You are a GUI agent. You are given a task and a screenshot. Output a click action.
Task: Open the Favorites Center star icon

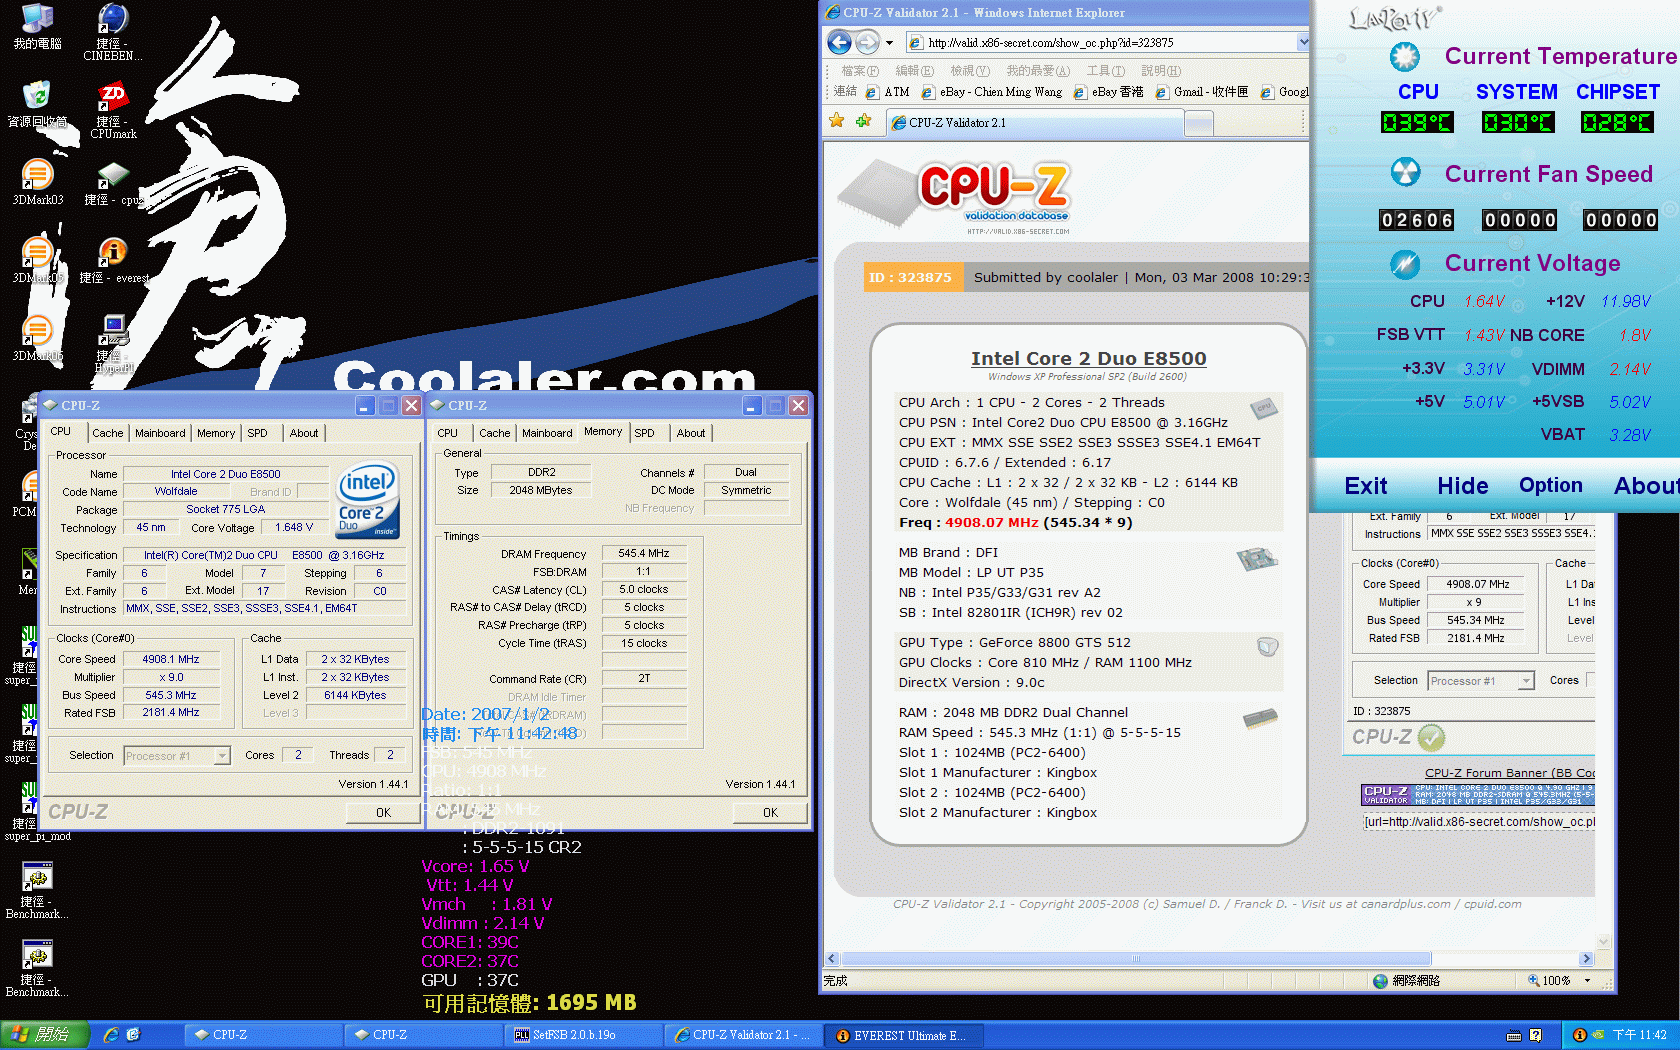pyautogui.click(x=837, y=121)
